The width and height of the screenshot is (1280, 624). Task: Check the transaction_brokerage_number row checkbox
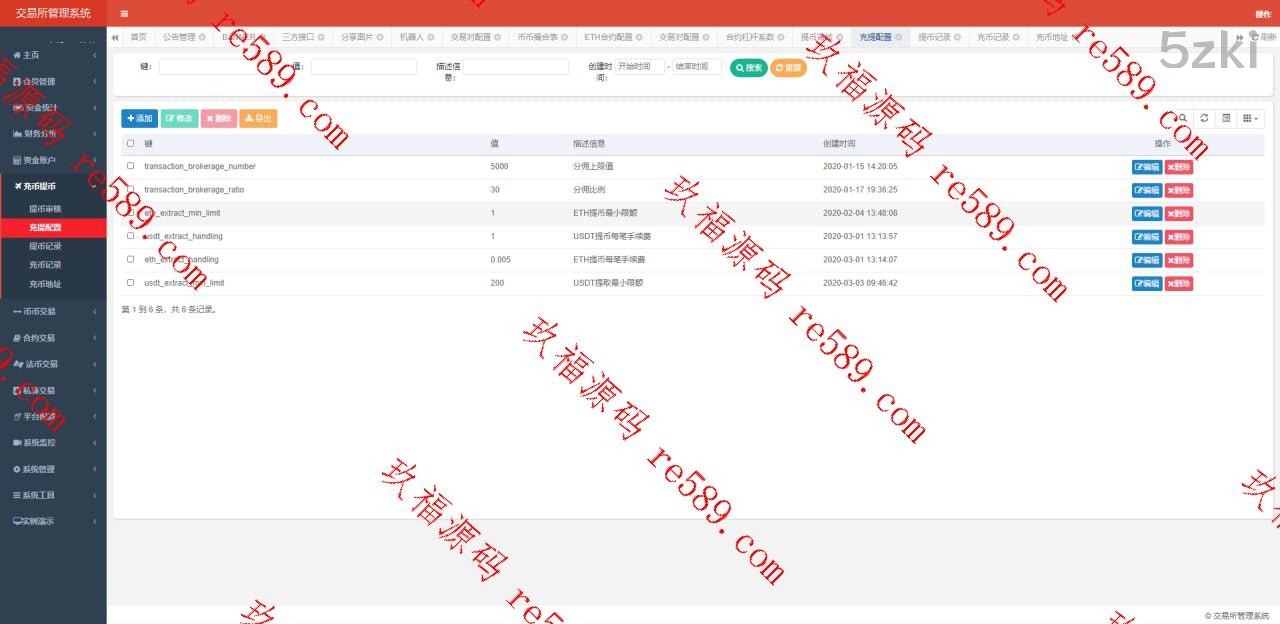[x=131, y=166]
